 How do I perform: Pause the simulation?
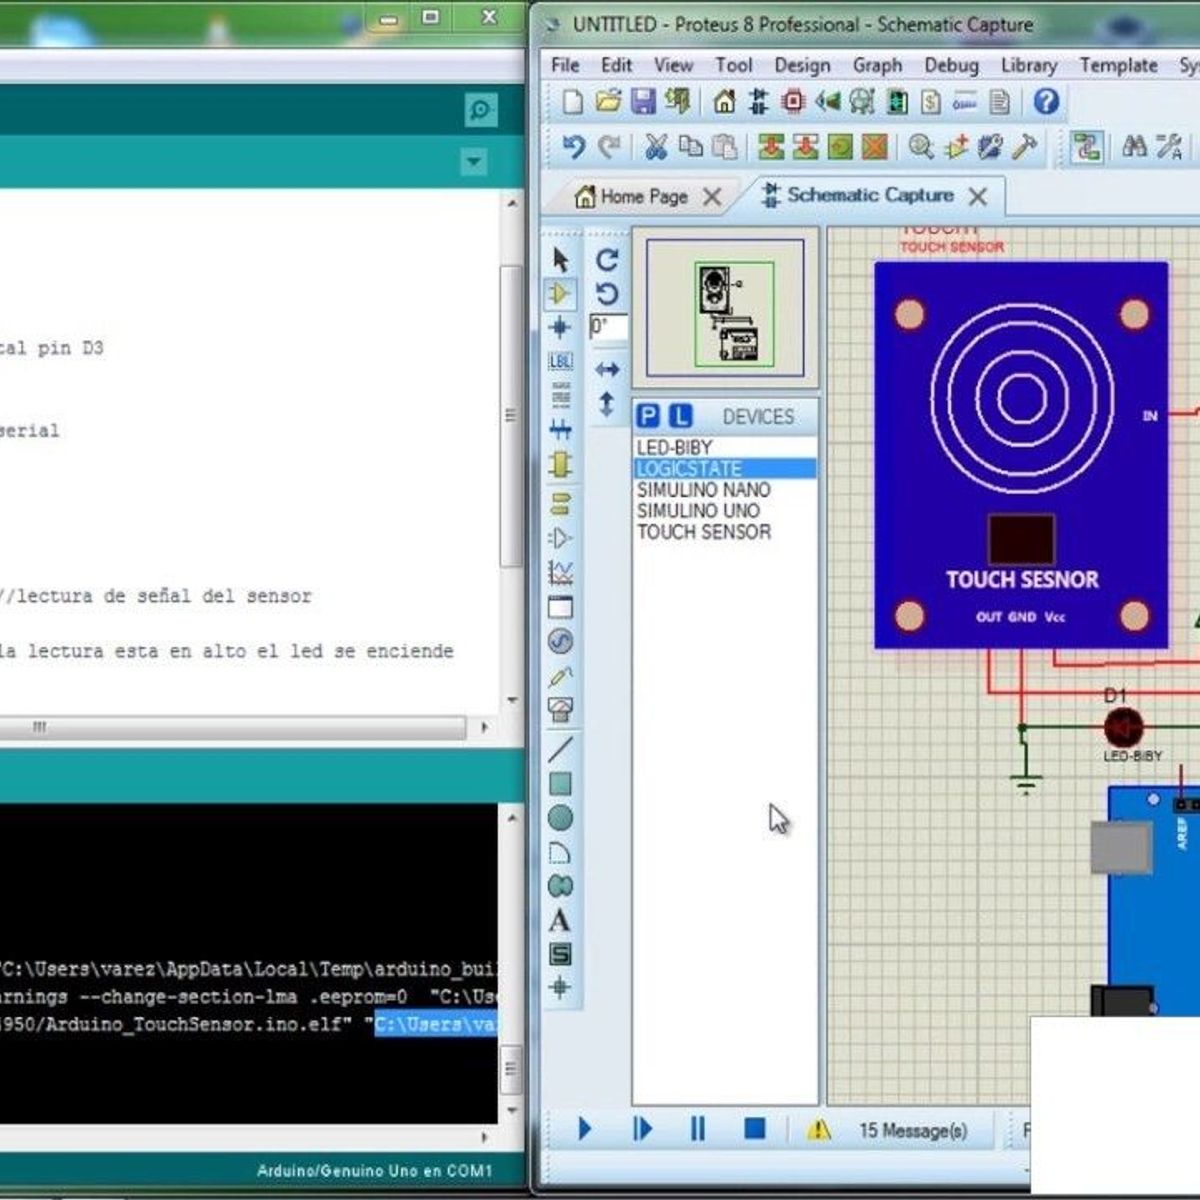click(697, 1129)
